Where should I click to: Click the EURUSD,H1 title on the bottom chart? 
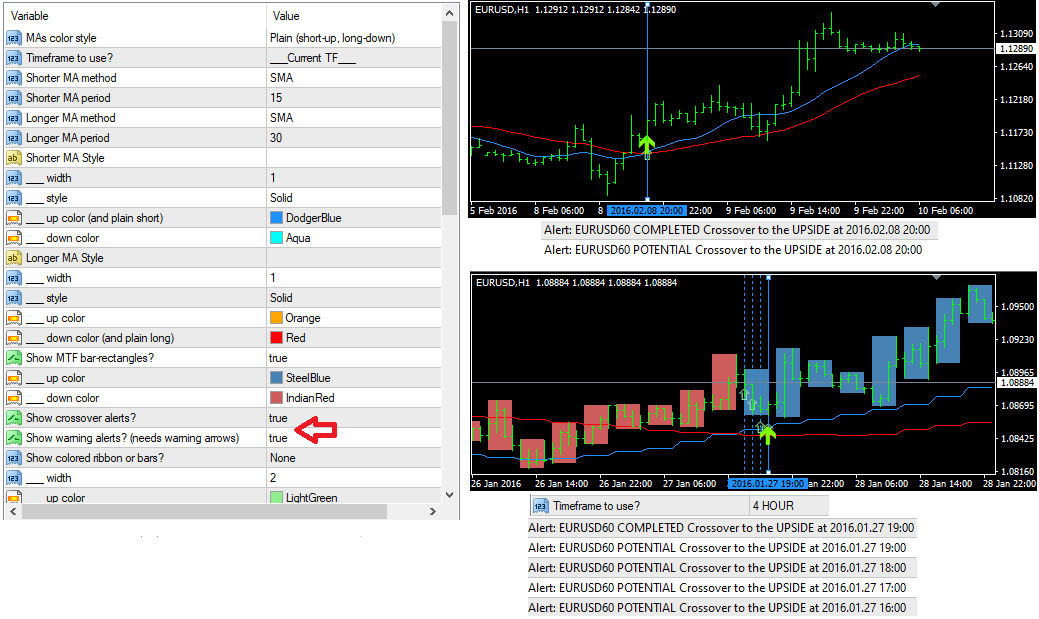pos(502,283)
